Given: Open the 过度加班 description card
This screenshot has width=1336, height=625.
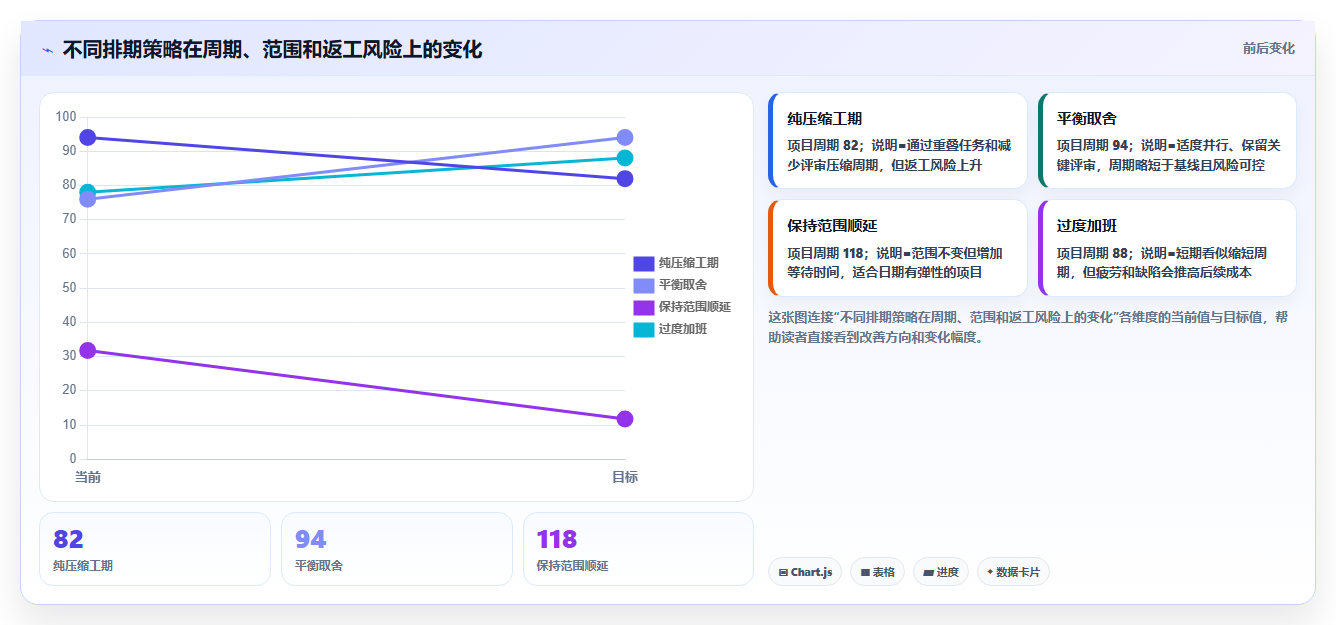Looking at the screenshot, I should coord(1167,248).
